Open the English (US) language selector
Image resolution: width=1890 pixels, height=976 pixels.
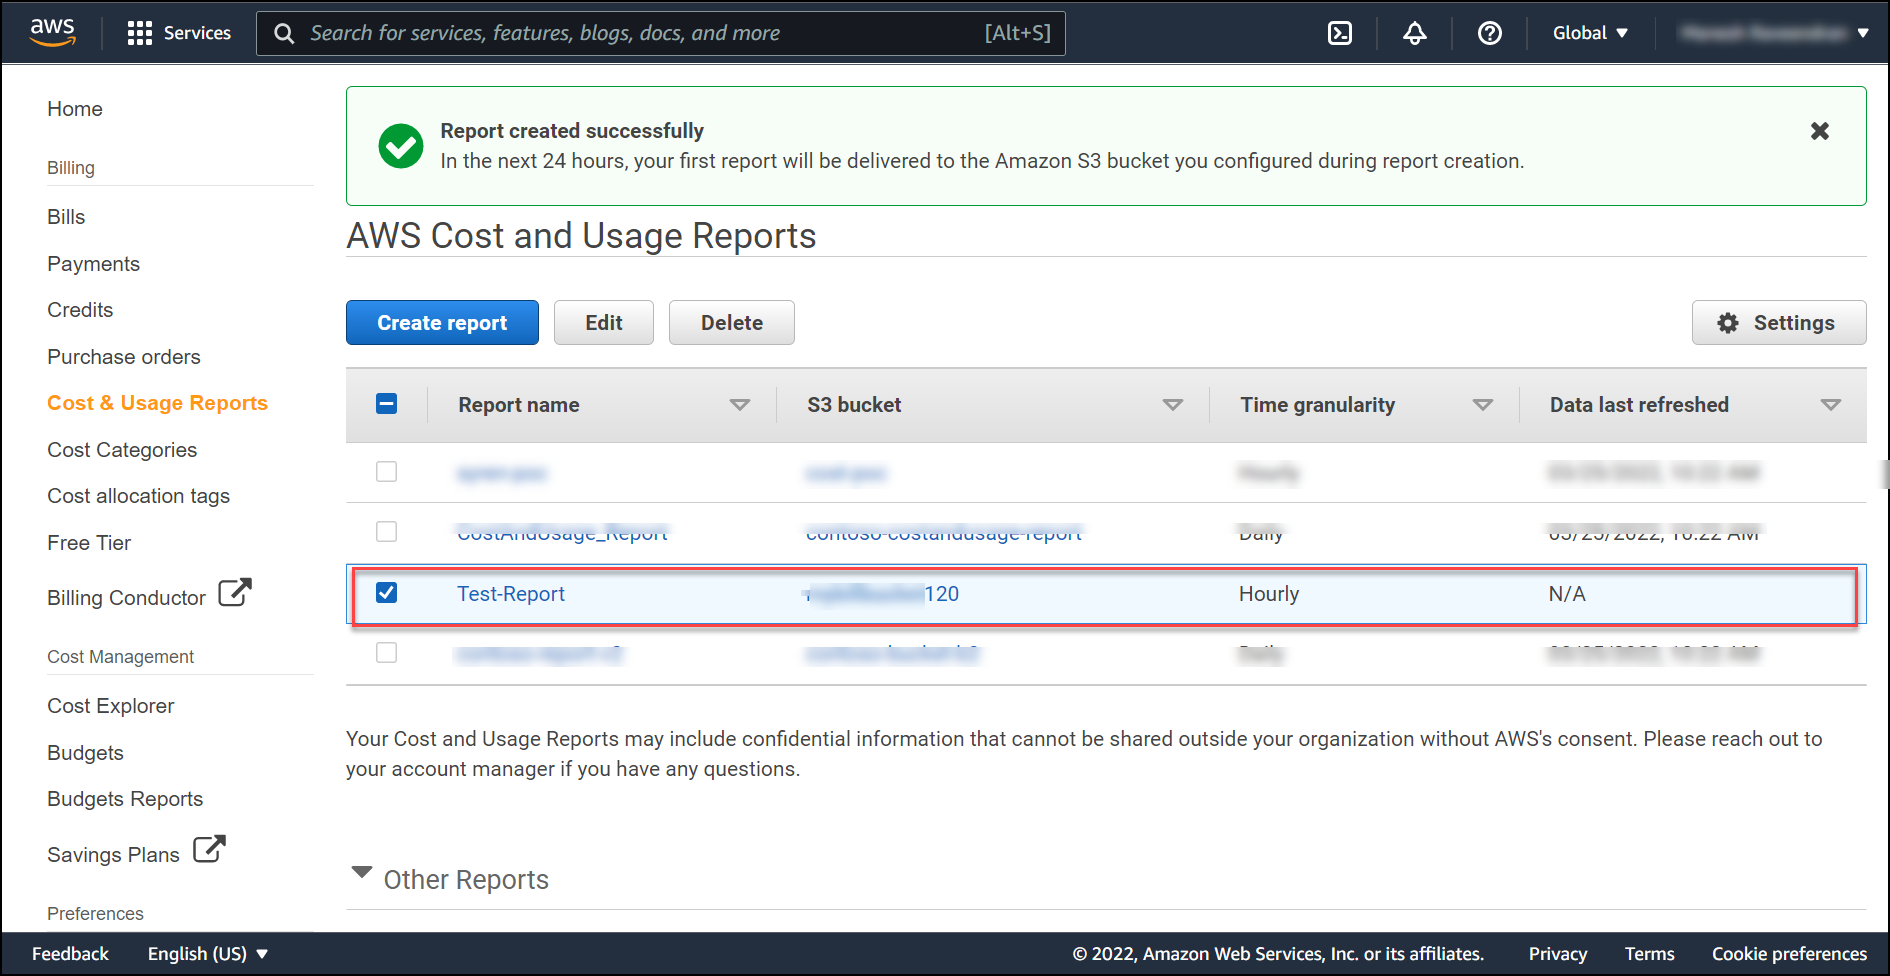pyautogui.click(x=208, y=954)
